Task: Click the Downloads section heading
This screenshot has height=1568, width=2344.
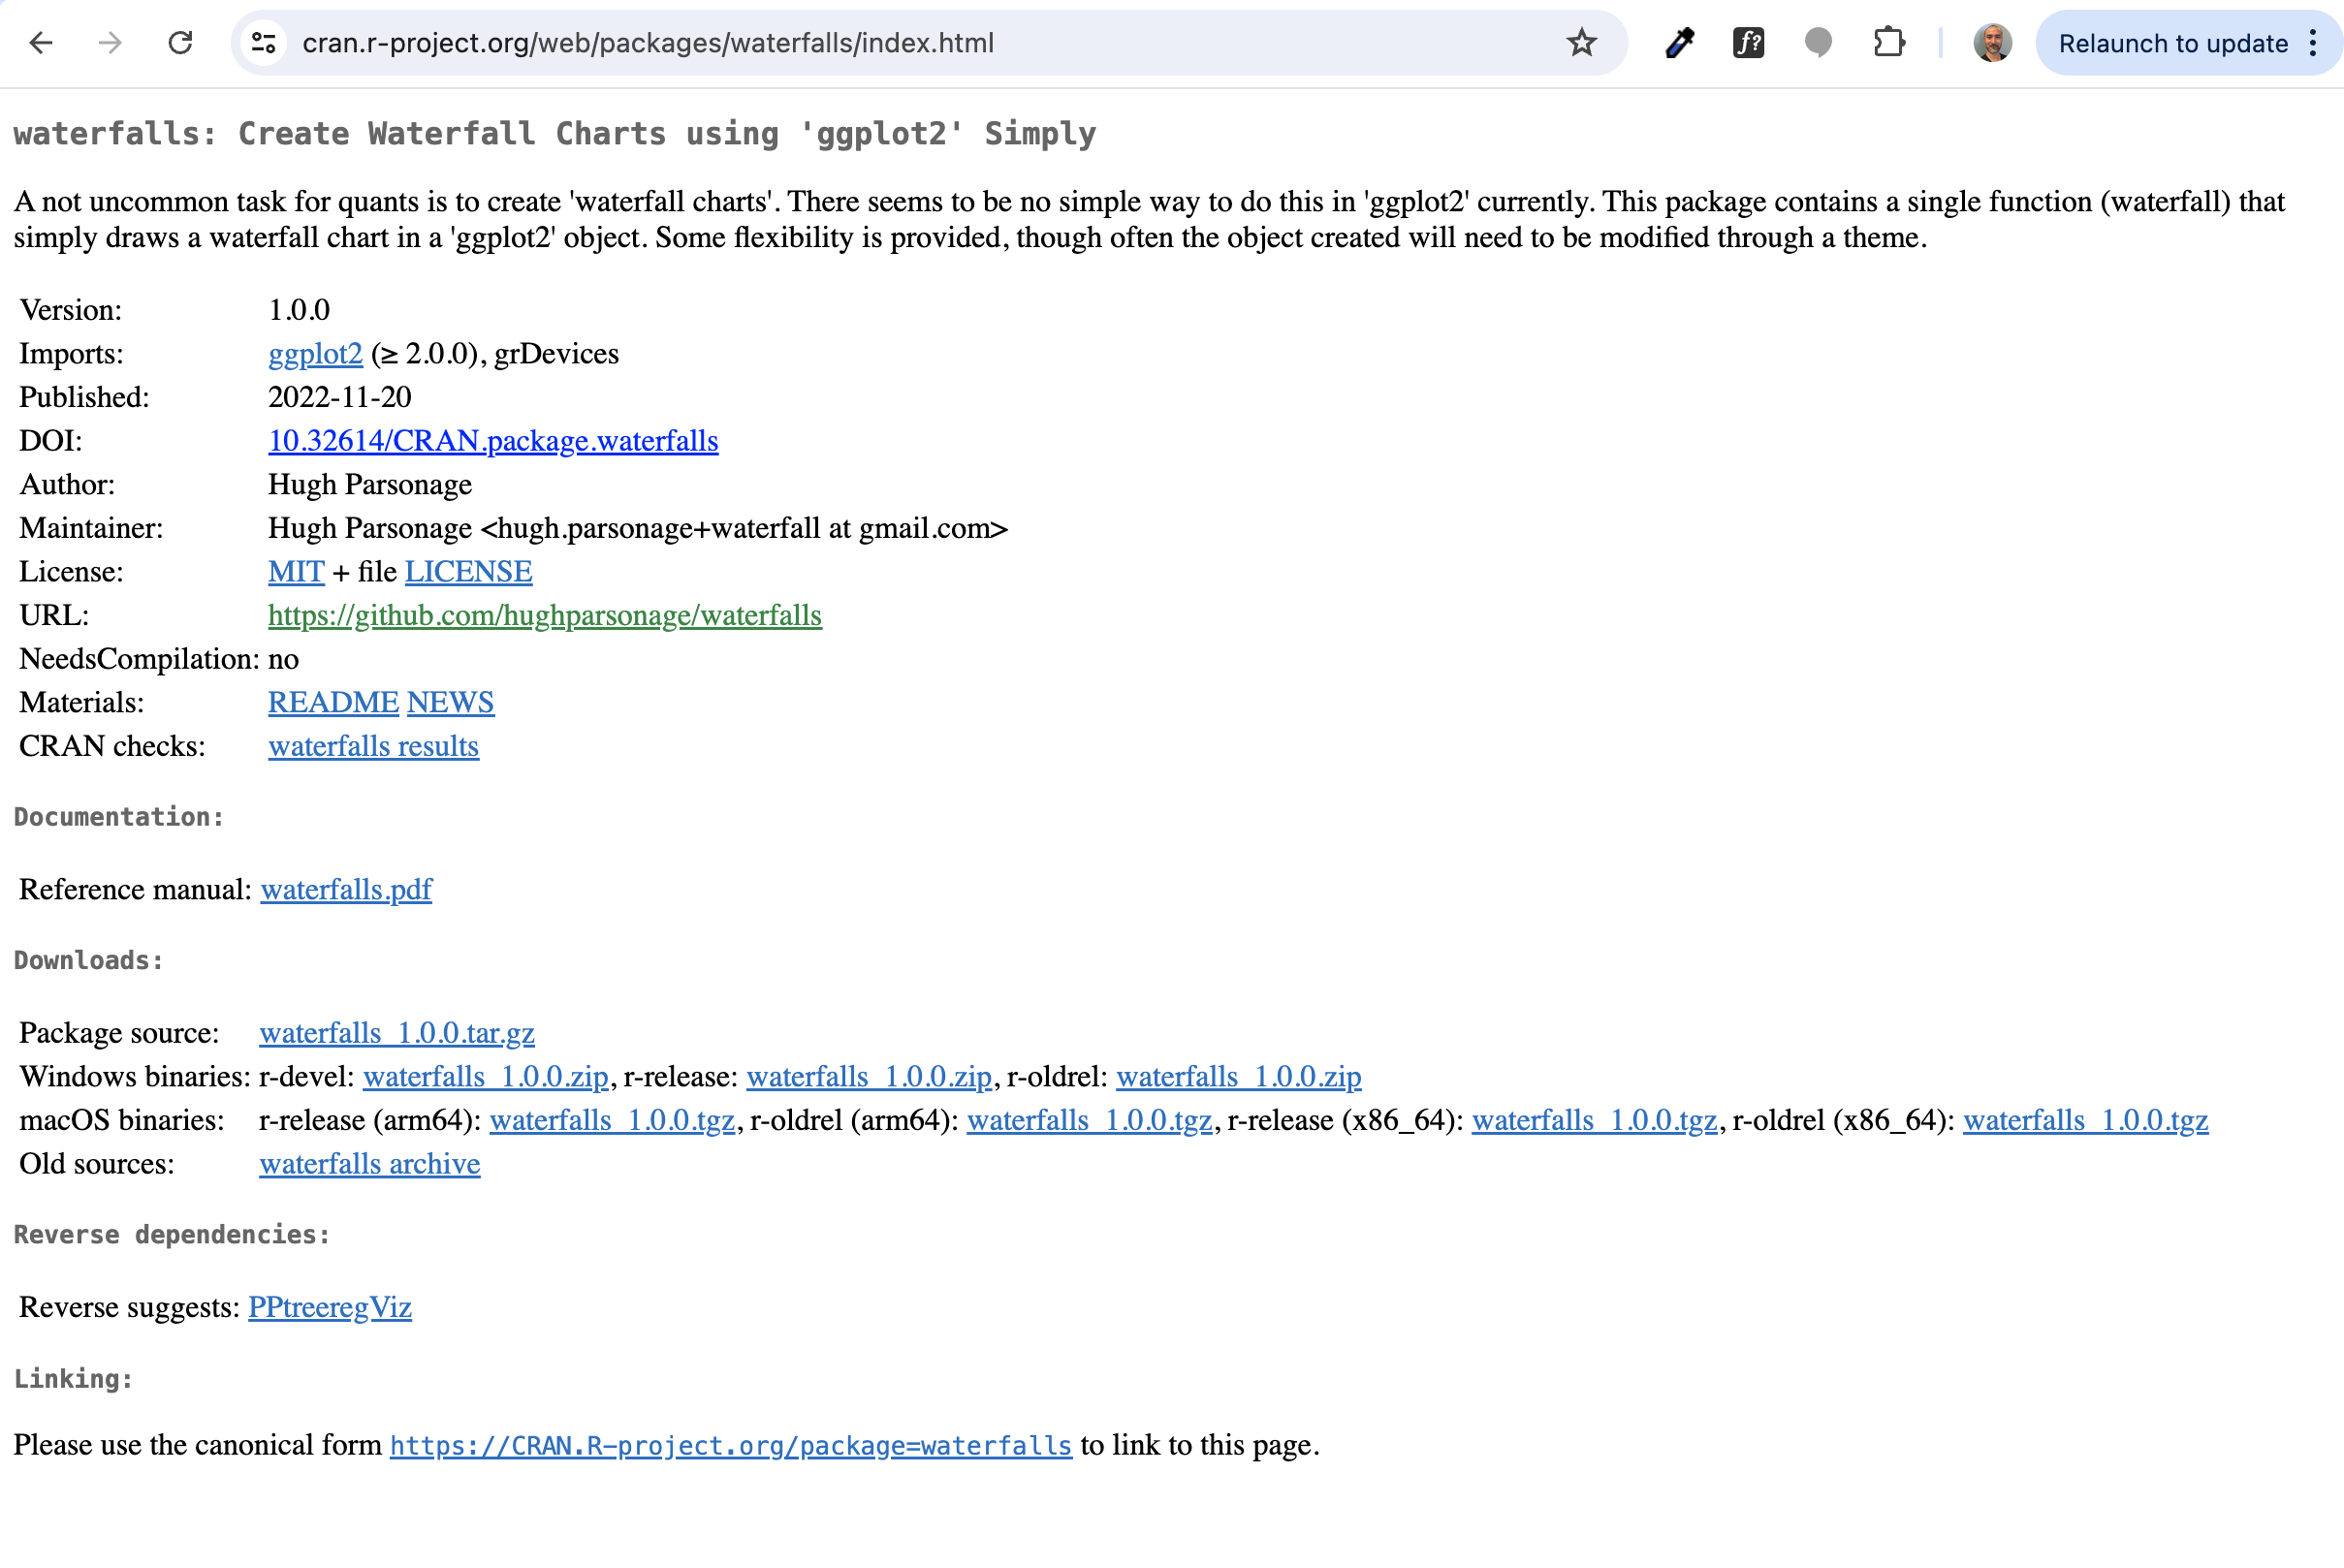Action: click(x=89, y=961)
